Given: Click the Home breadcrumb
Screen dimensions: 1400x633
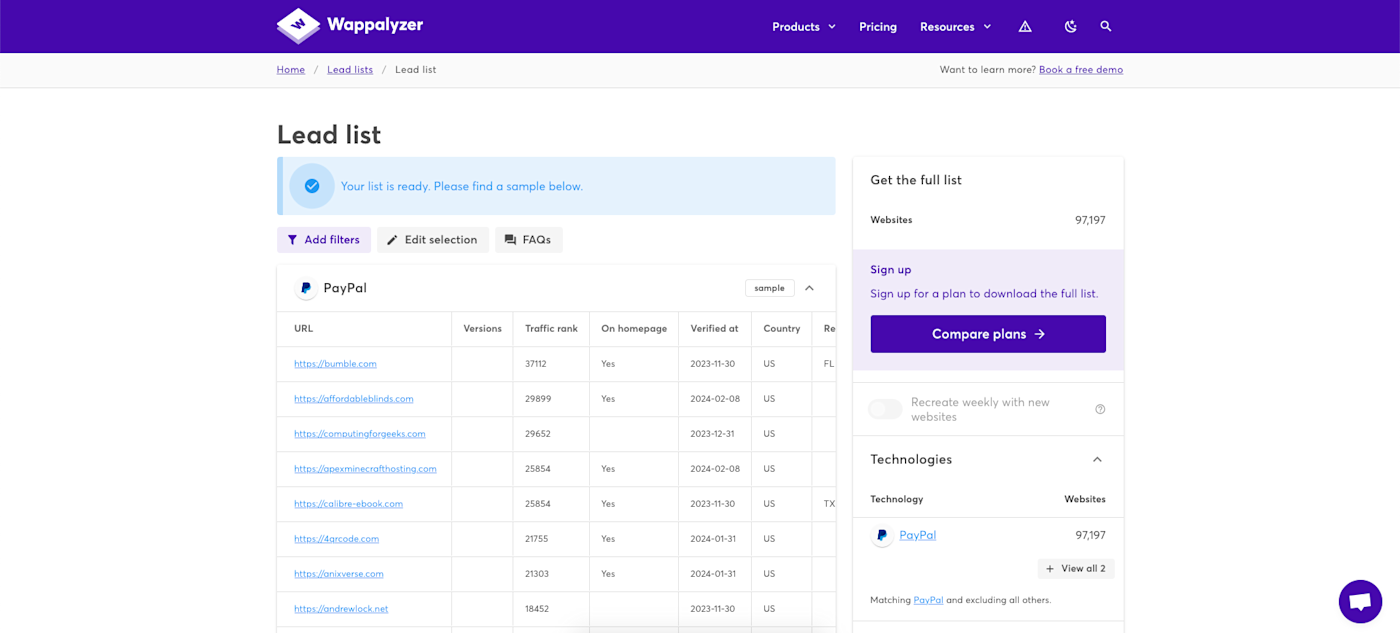Looking at the screenshot, I should coord(291,70).
